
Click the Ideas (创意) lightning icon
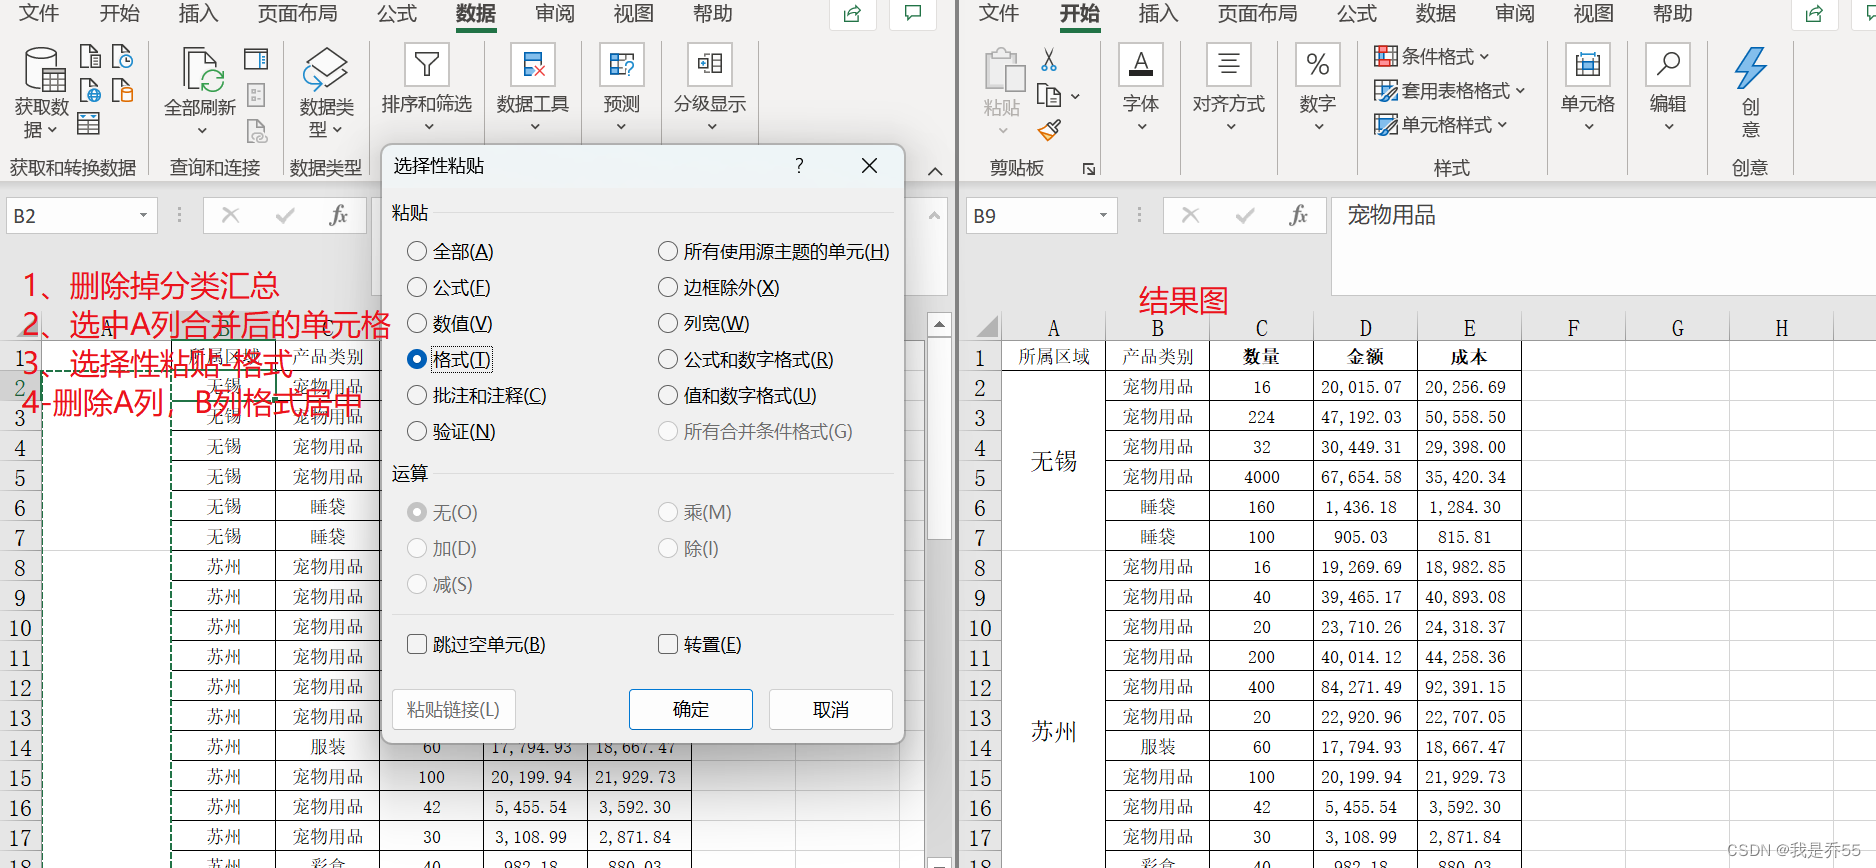(x=1750, y=68)
